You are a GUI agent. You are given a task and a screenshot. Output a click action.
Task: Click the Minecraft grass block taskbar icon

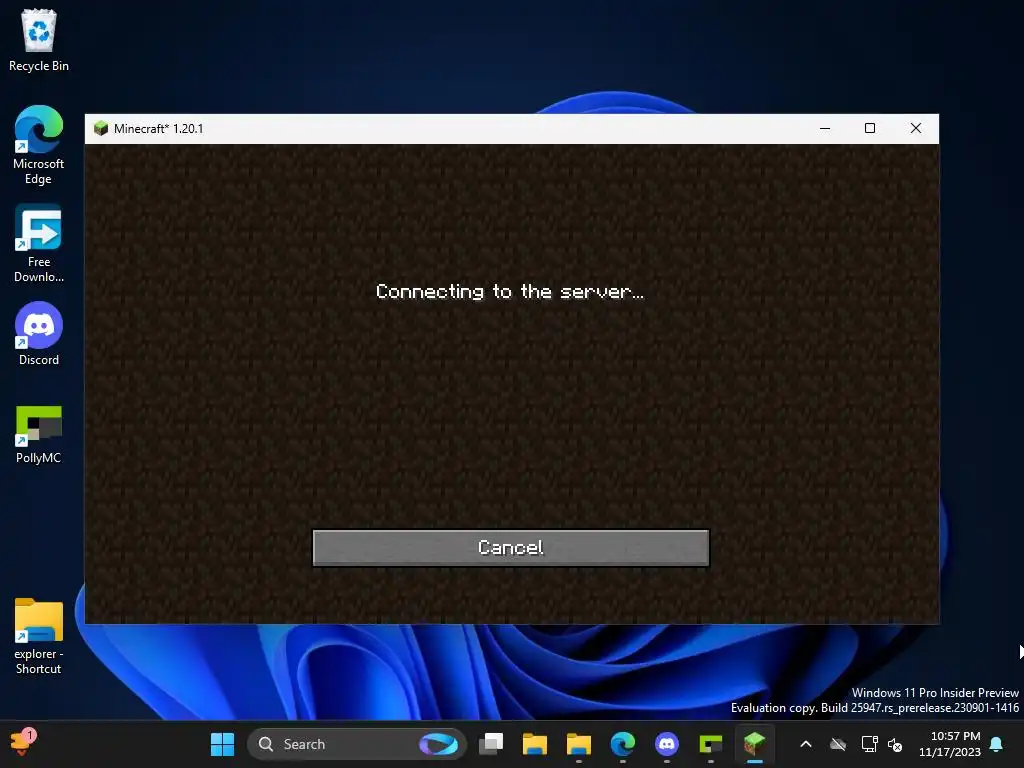(x=754, y=744)
